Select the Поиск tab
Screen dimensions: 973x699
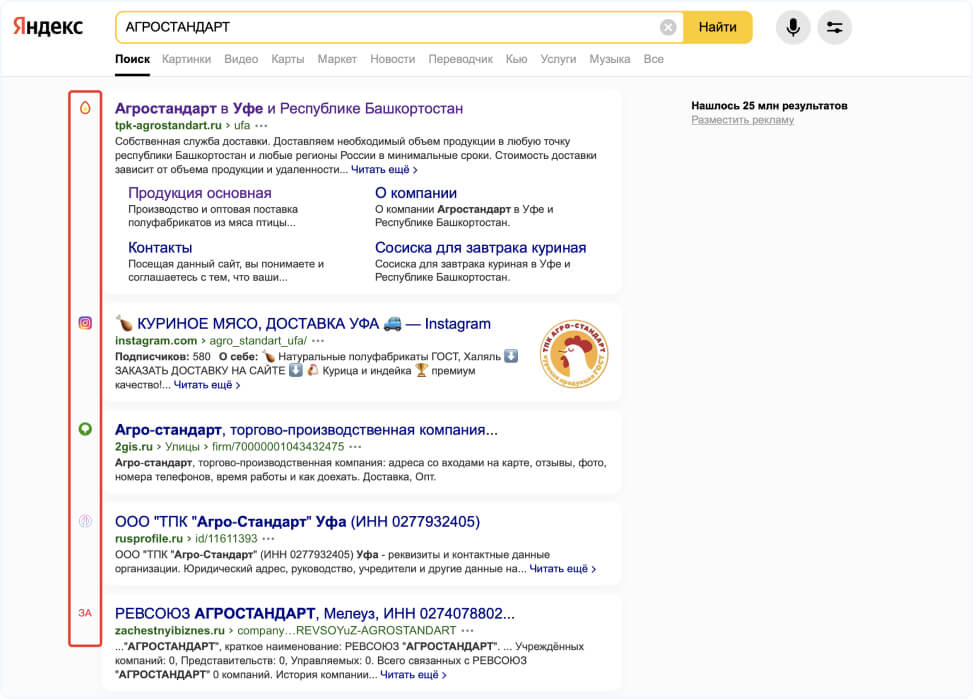132,59
